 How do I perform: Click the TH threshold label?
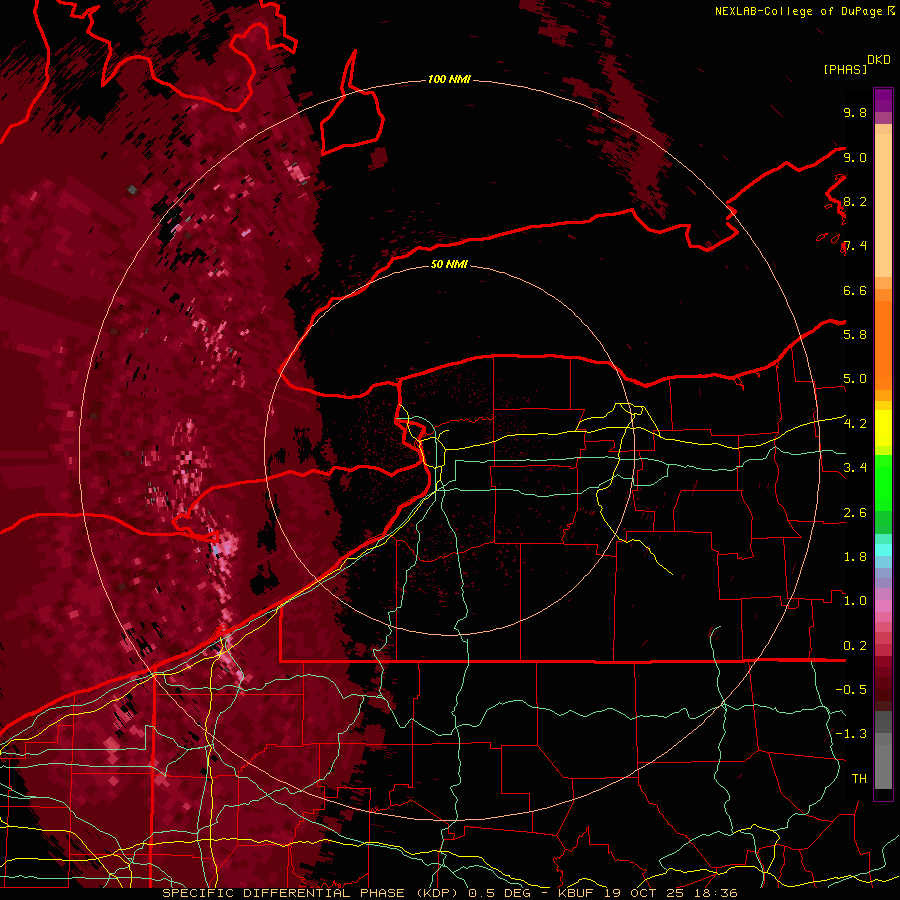(859, 779)
